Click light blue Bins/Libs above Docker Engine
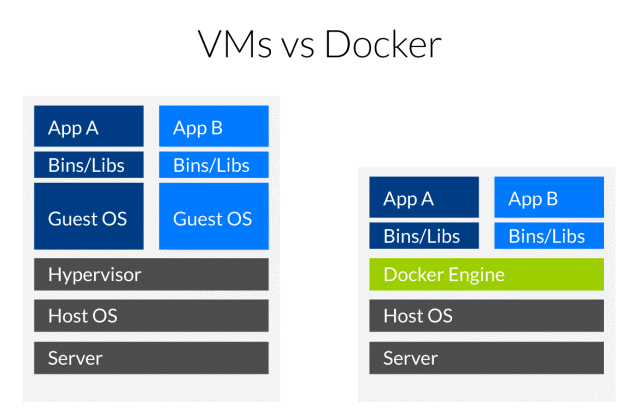The height and width of the screenshot is (419, 640). (x=549, y=236)
